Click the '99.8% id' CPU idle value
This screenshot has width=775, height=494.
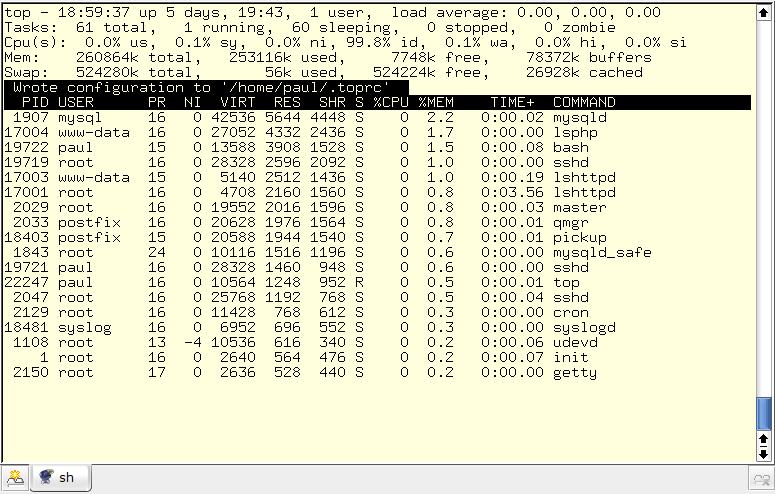382,43
